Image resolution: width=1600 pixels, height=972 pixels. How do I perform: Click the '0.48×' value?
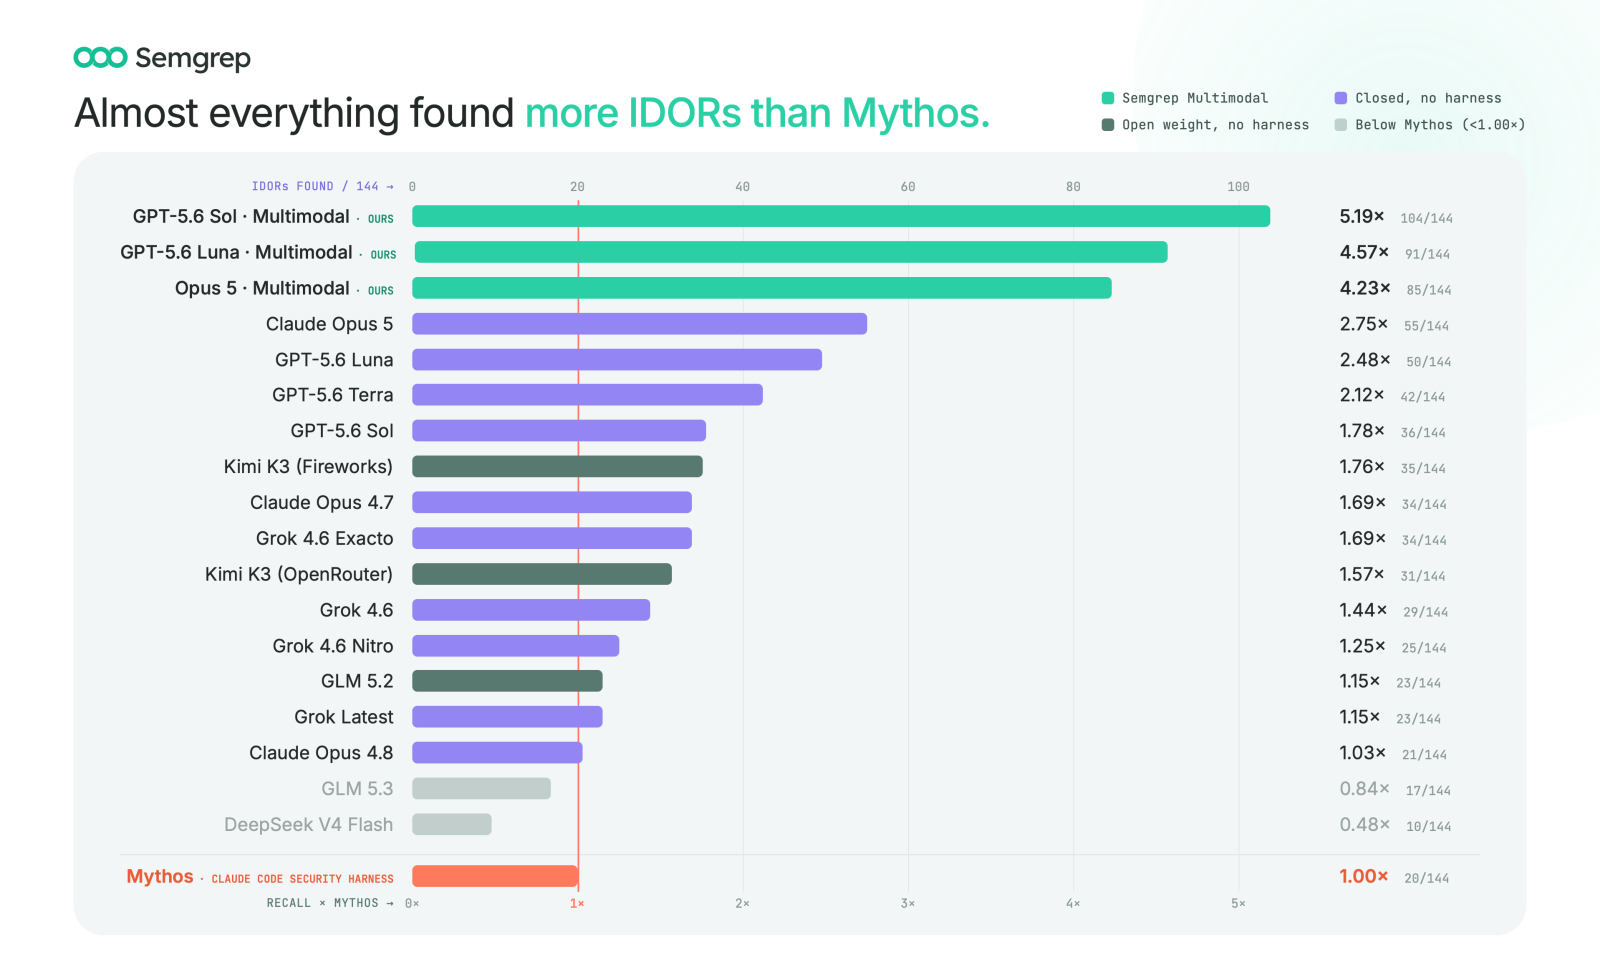(x=1365, y=825)
